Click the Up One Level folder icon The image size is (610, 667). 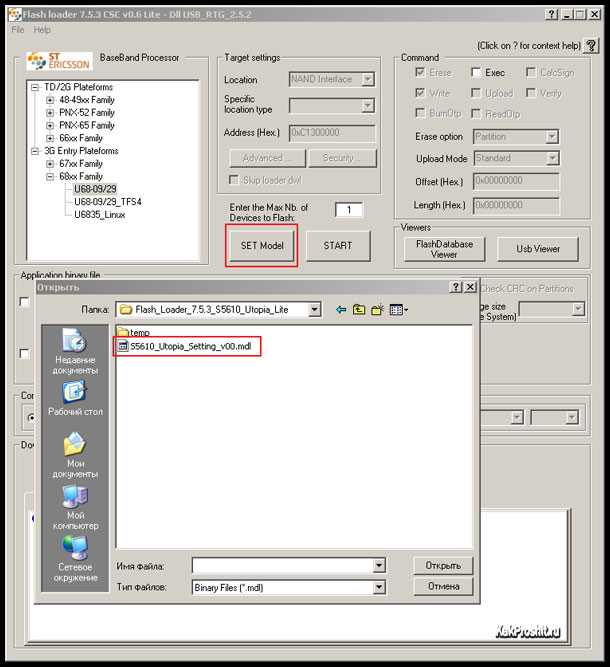click(x=358, y=310)
